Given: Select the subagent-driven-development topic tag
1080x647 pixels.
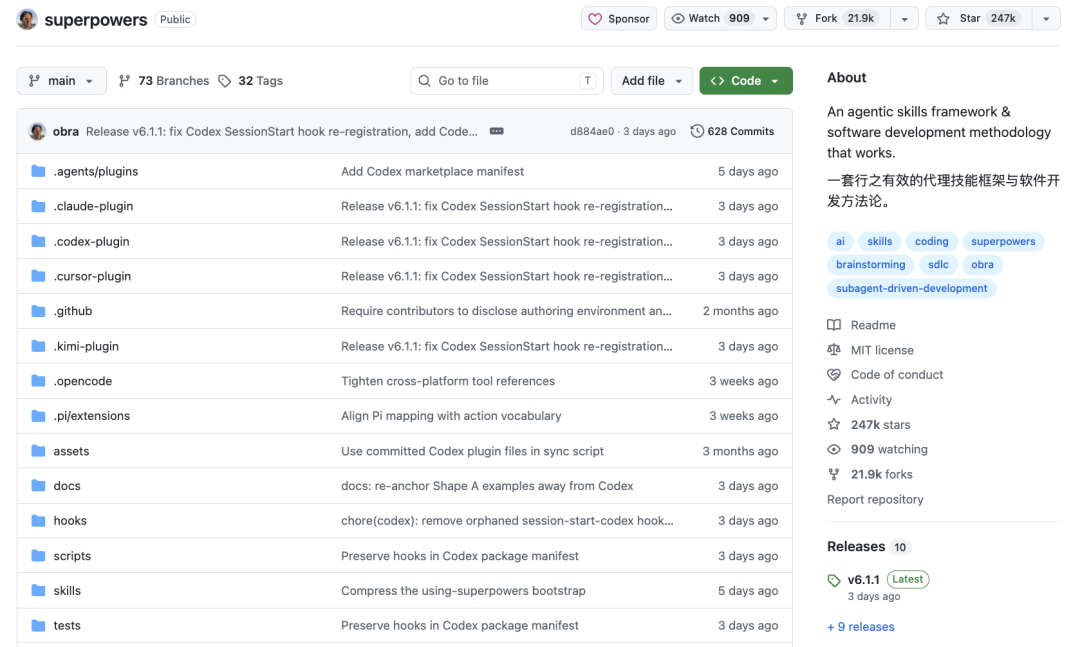Looking at the screenshot, I should [911, 288].
